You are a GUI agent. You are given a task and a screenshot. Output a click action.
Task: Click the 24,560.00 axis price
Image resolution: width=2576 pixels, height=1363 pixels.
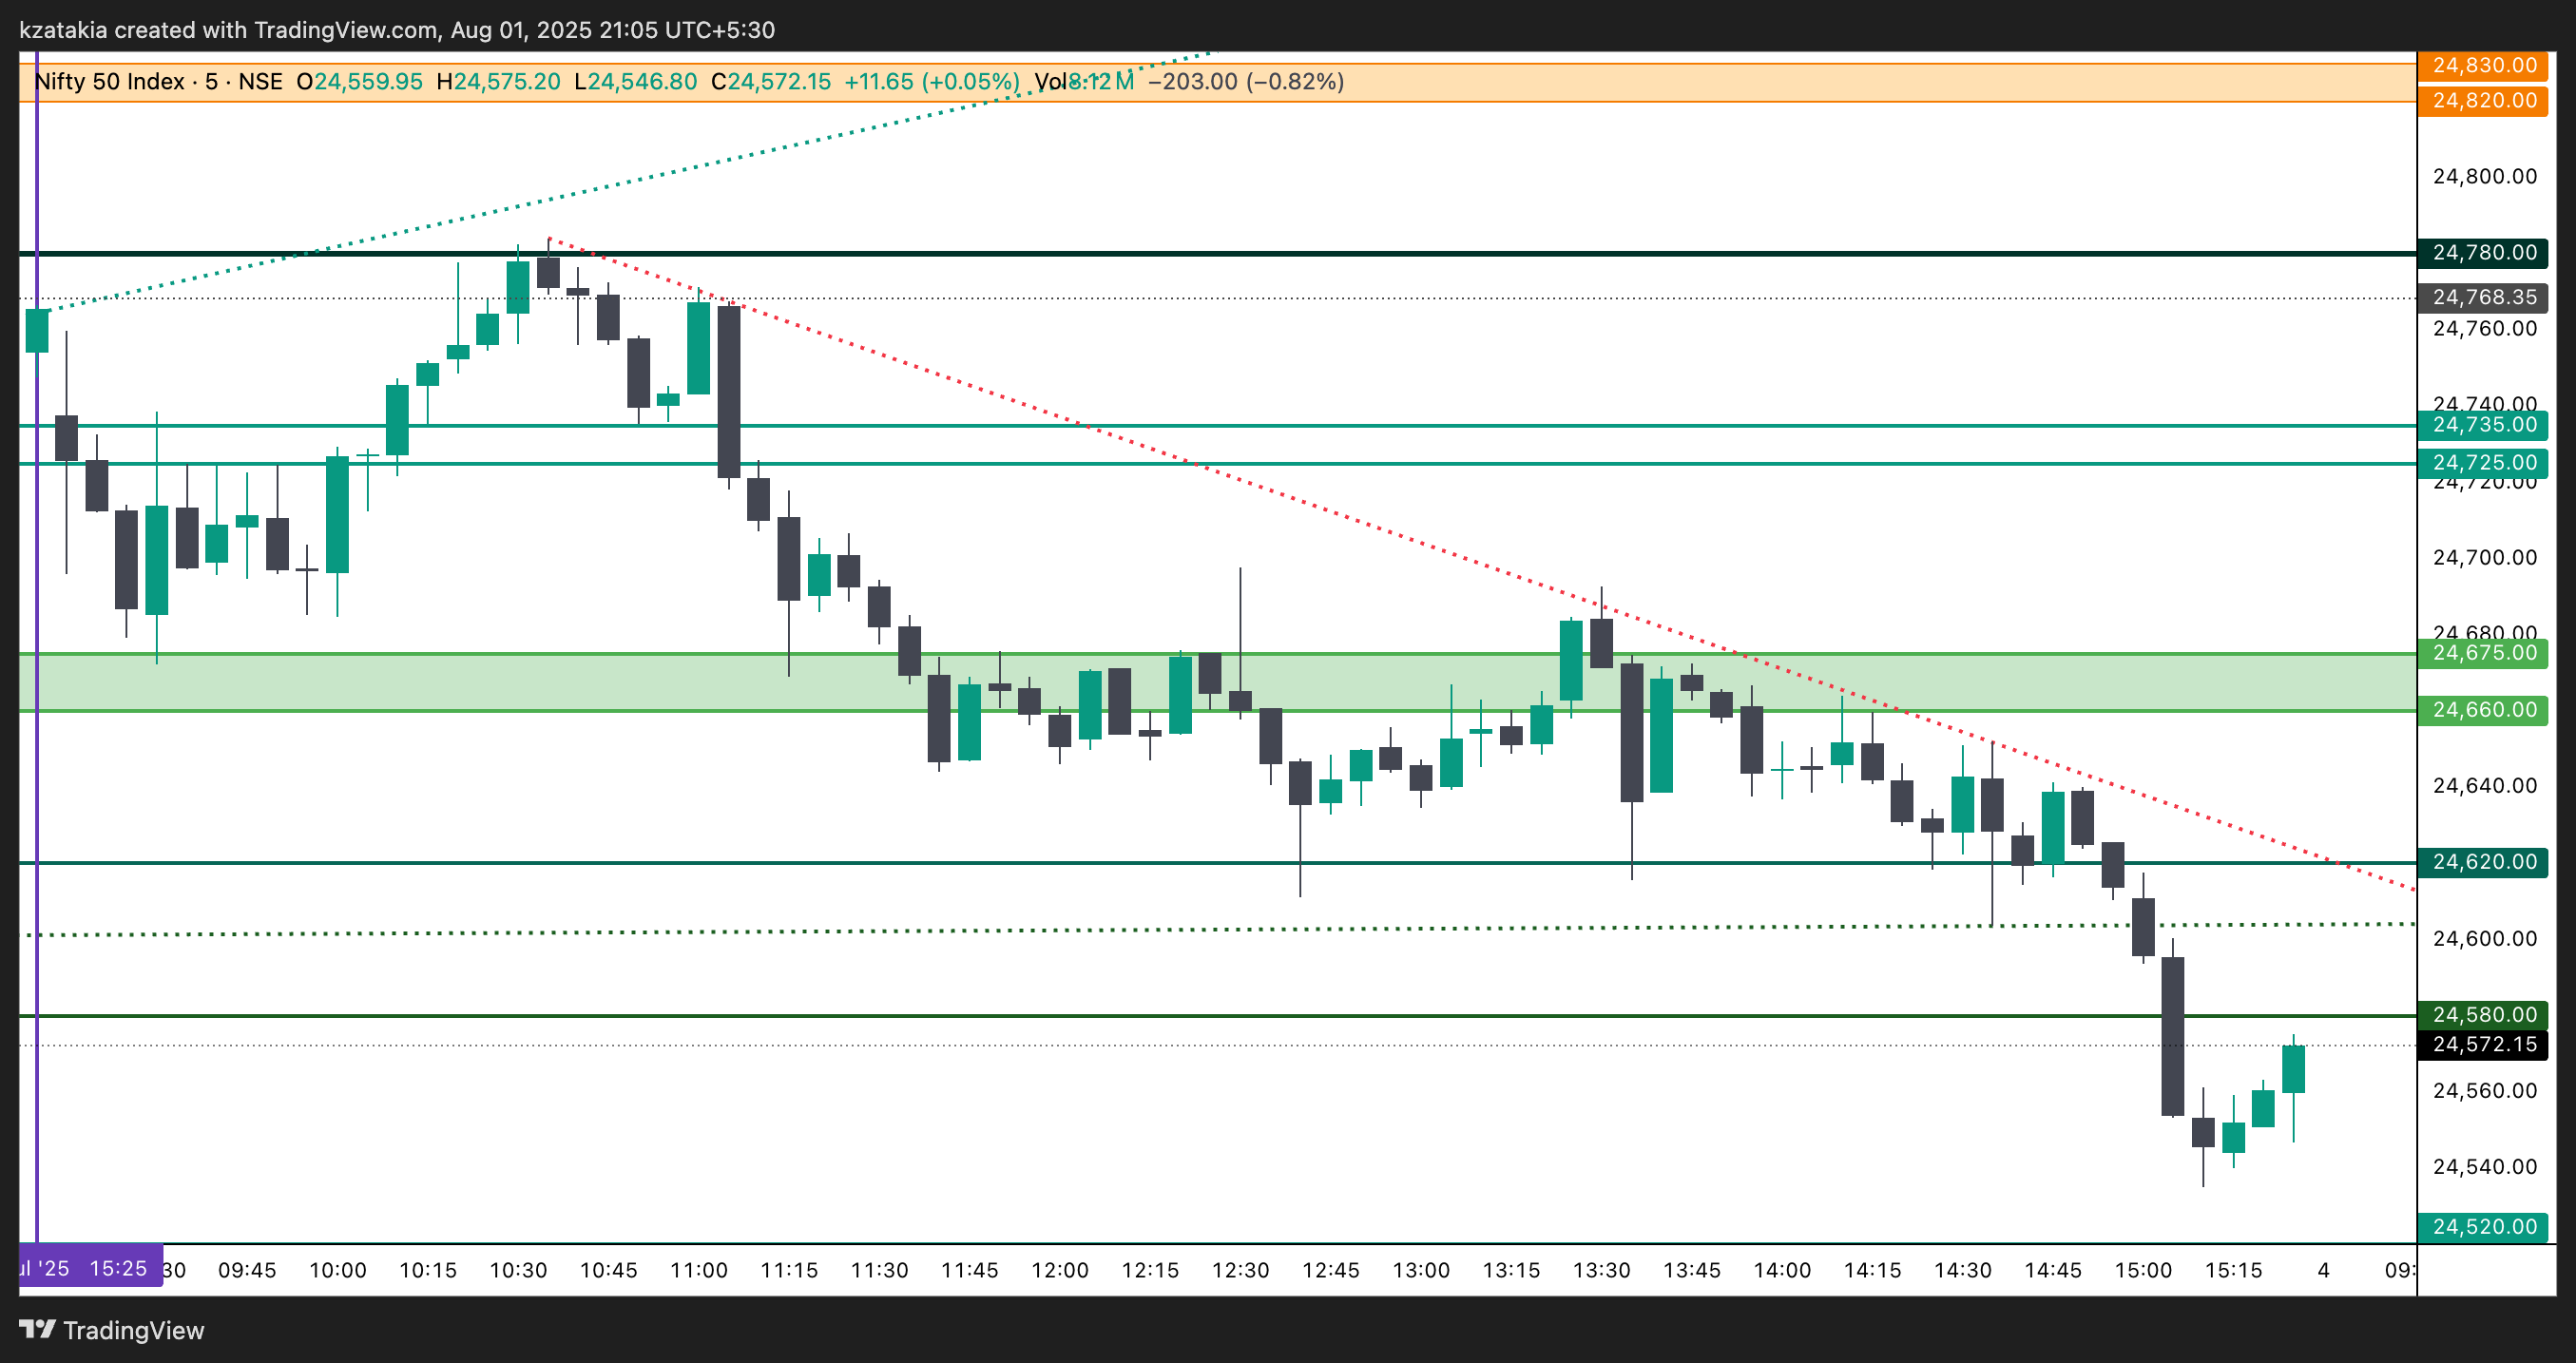point(2484,1091)
